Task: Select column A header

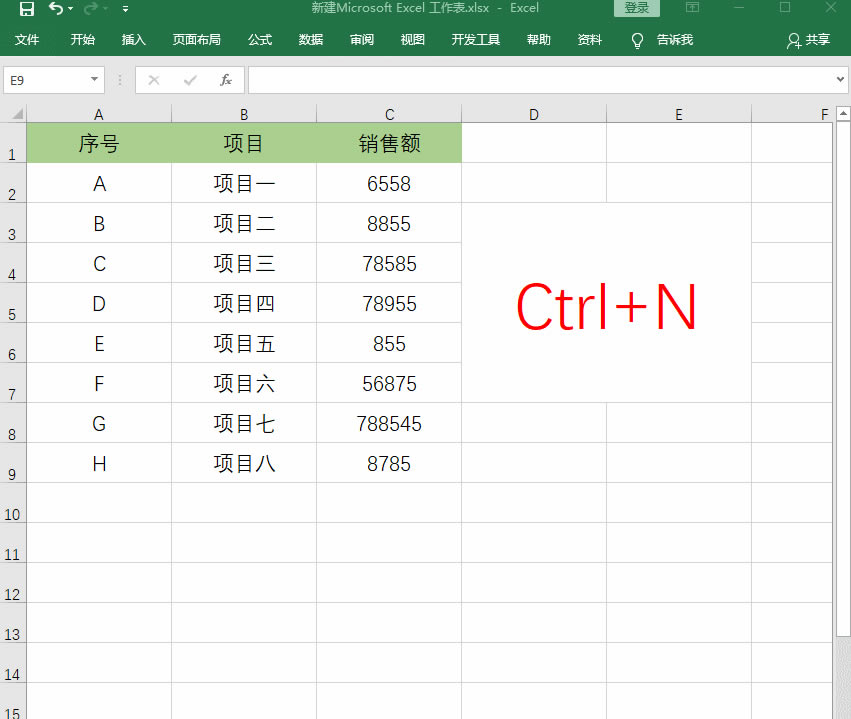Action: click(99, 114)
